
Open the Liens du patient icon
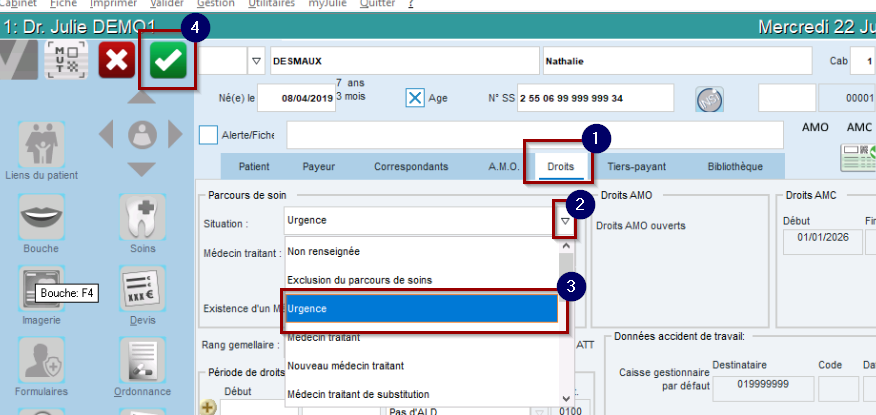(x=41, y=145)
